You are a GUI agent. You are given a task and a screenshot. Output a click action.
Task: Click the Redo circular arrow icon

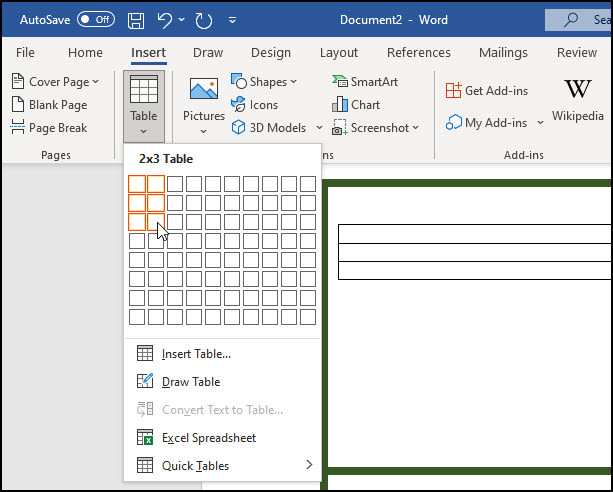(204, 20)
